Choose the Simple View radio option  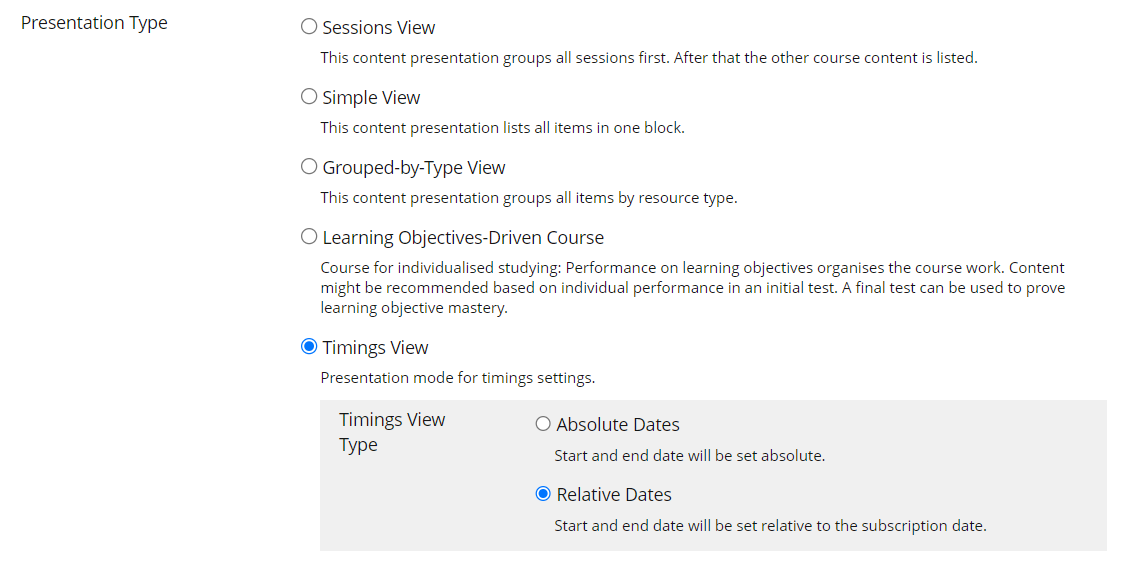[309, 97]
